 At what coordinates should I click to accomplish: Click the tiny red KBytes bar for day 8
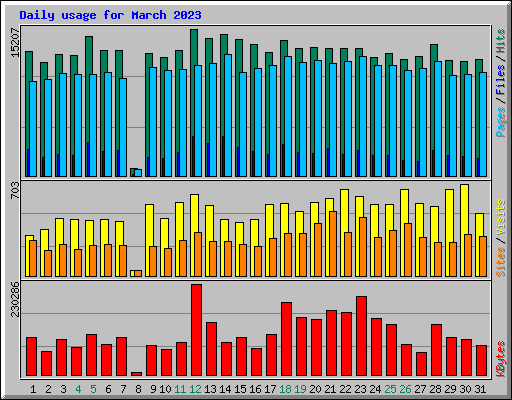tap(137, 374)
